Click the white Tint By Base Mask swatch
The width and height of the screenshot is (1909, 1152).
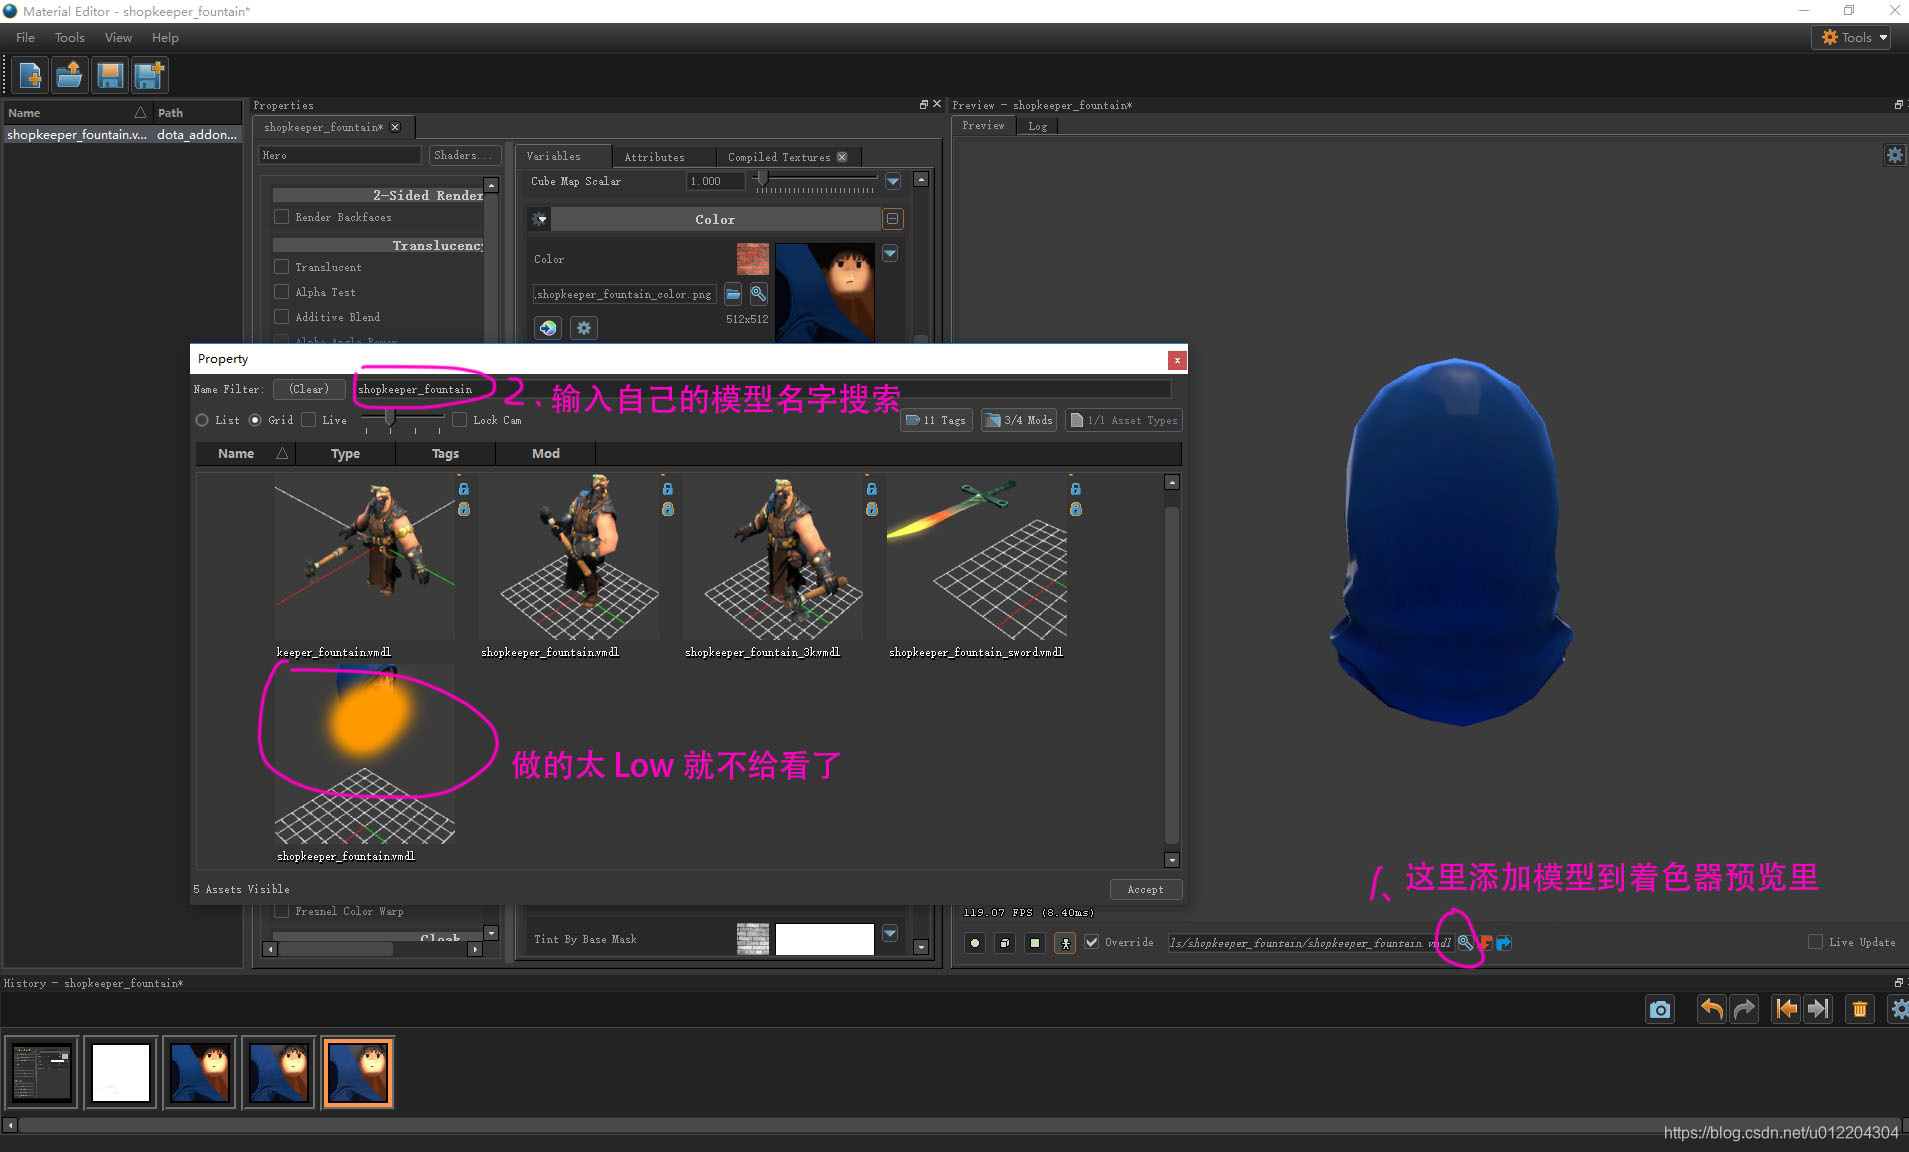(824, 939)
